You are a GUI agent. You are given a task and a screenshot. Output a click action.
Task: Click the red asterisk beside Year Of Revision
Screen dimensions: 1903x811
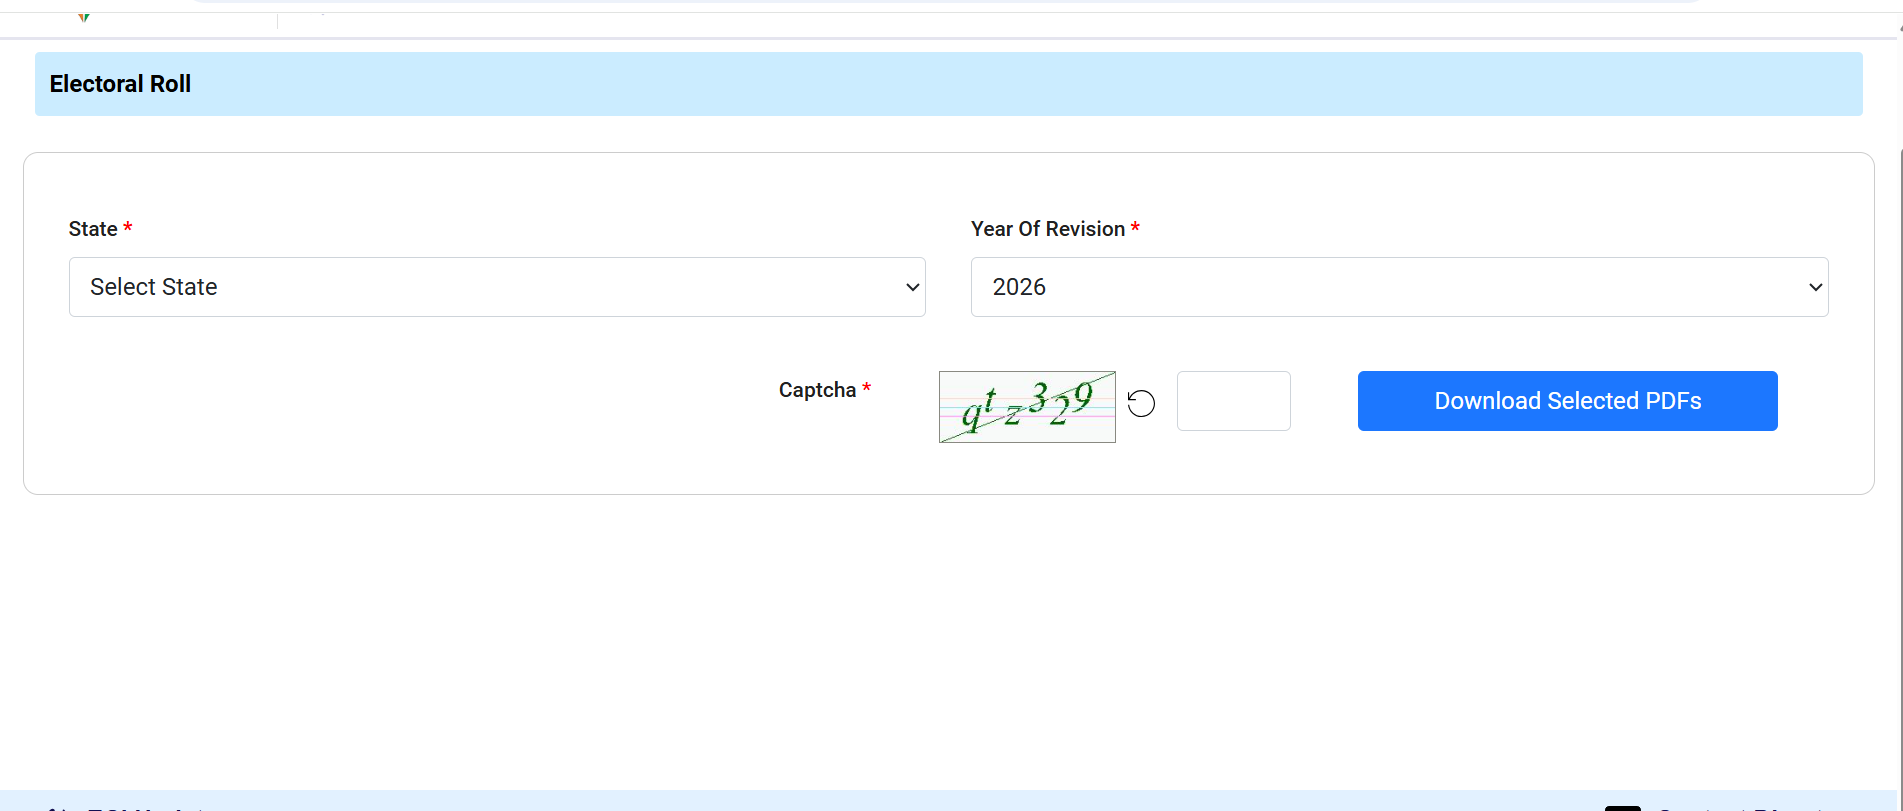coord(1135,228)
